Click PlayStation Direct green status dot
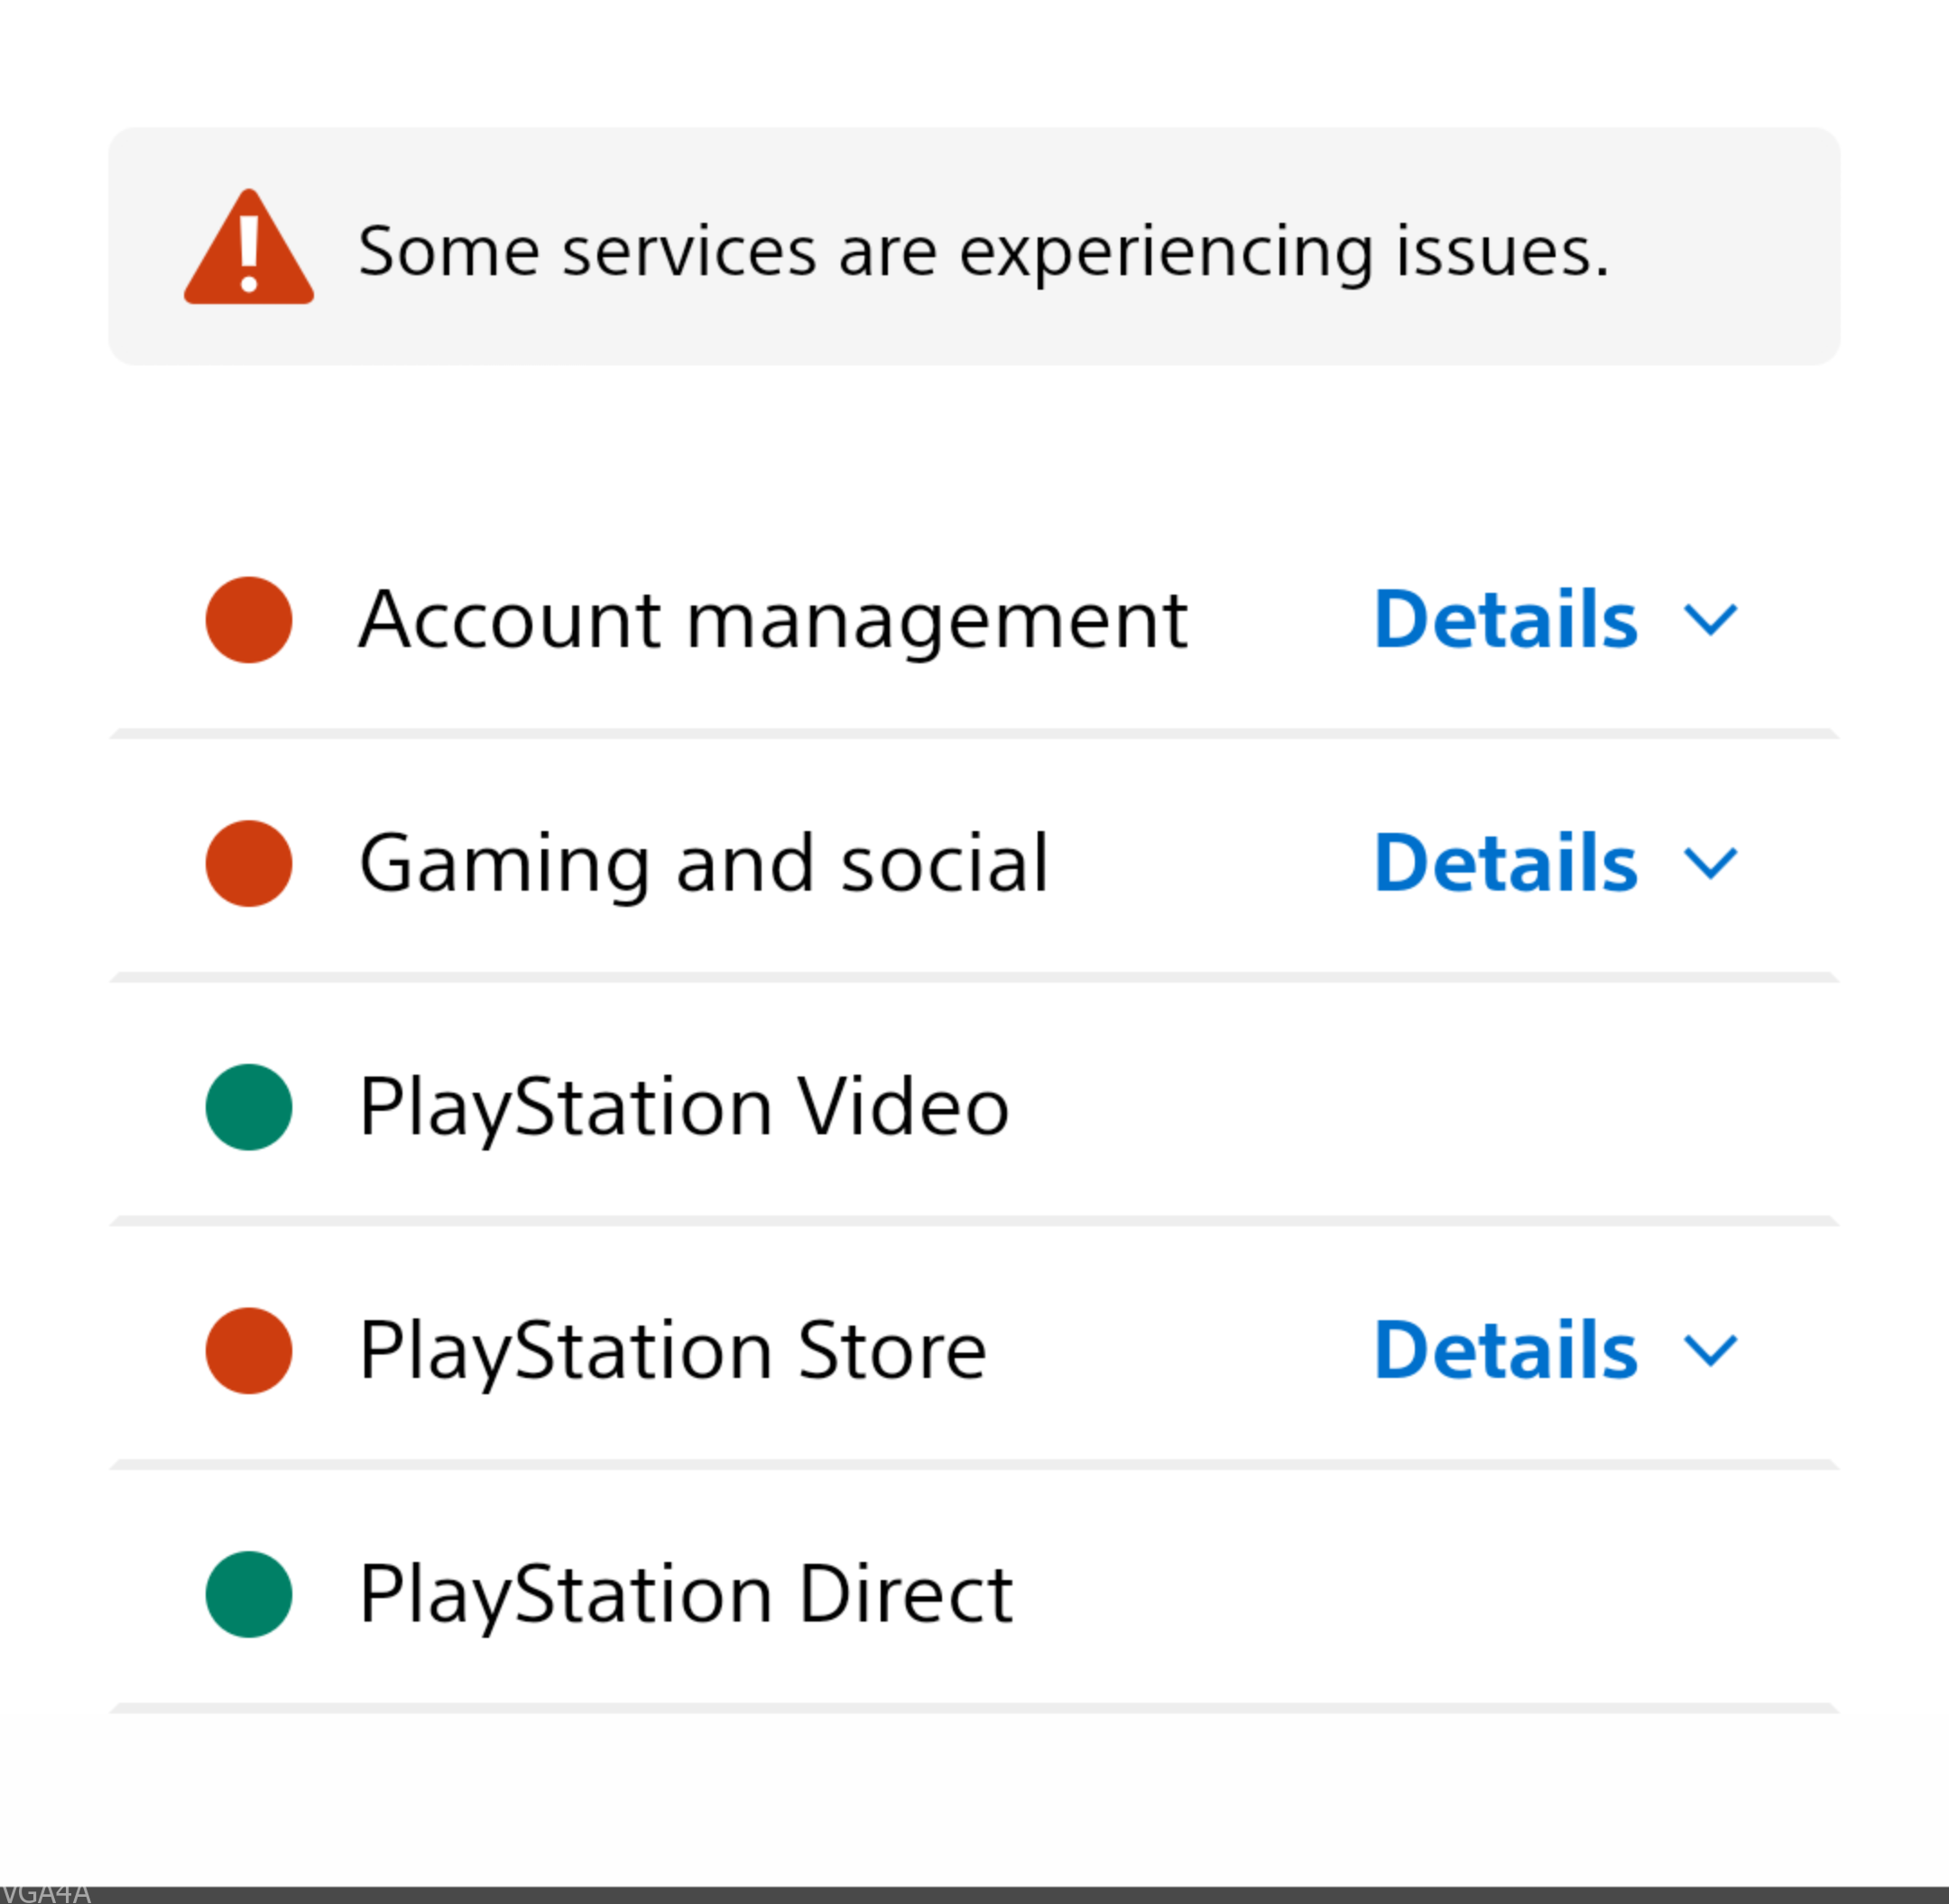 (249, 1594)
